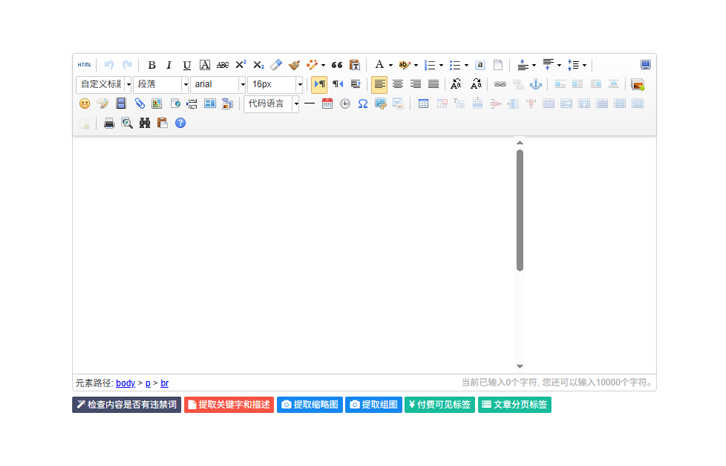This screenshot has height=466, width=726.
Task: Attach a file with the paperclip icon
Action: 139,104
